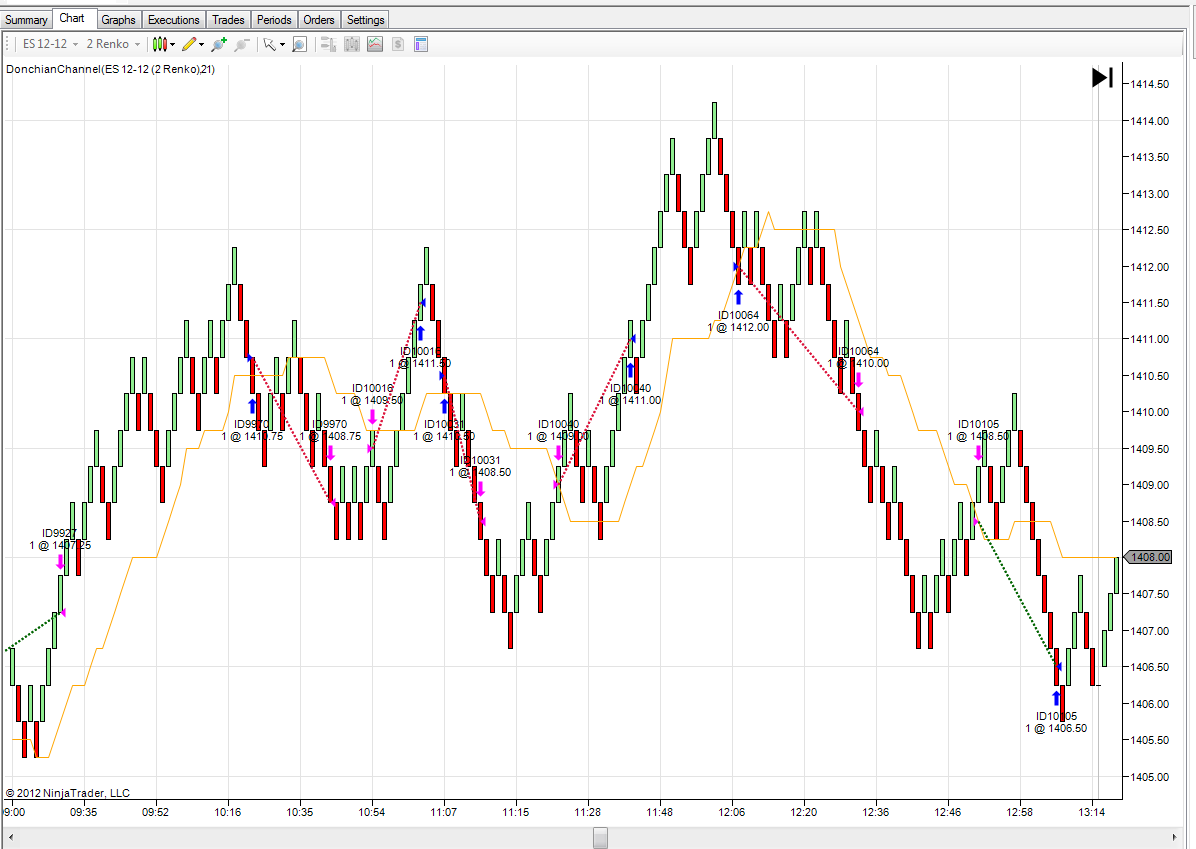Open the Trades tab
Screen dimensions: 1196x849
click(x=228, y=20)
